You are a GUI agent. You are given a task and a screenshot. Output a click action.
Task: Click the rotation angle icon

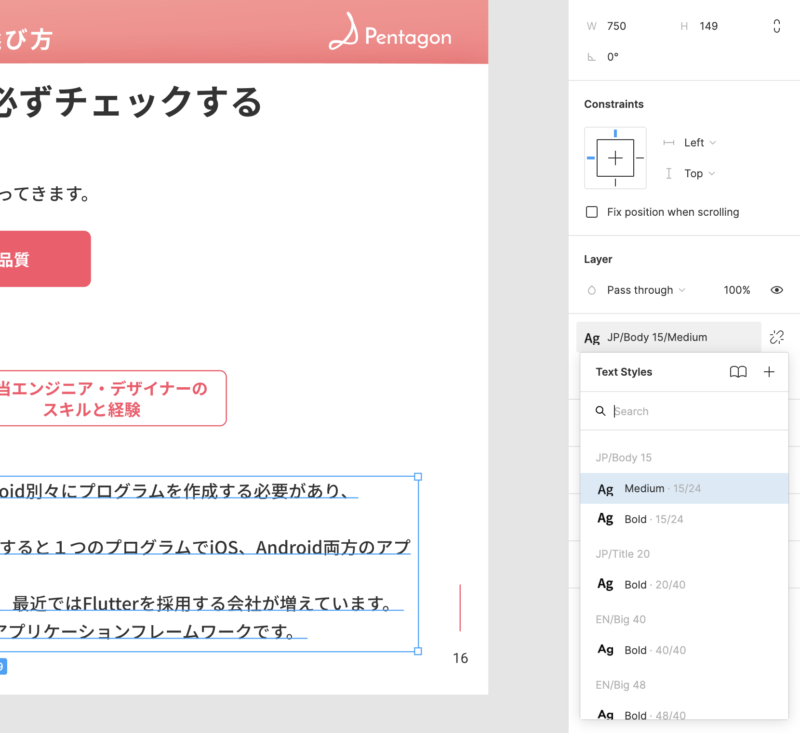tap(592, 57)
